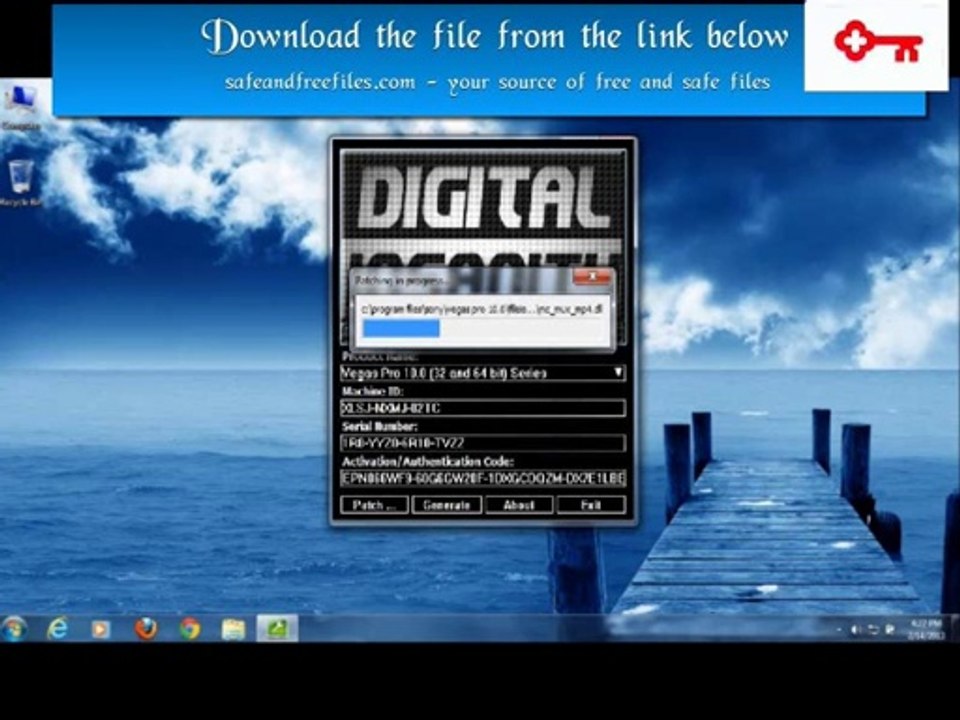Click the About button
960x720 pixels.
(519, 504)
